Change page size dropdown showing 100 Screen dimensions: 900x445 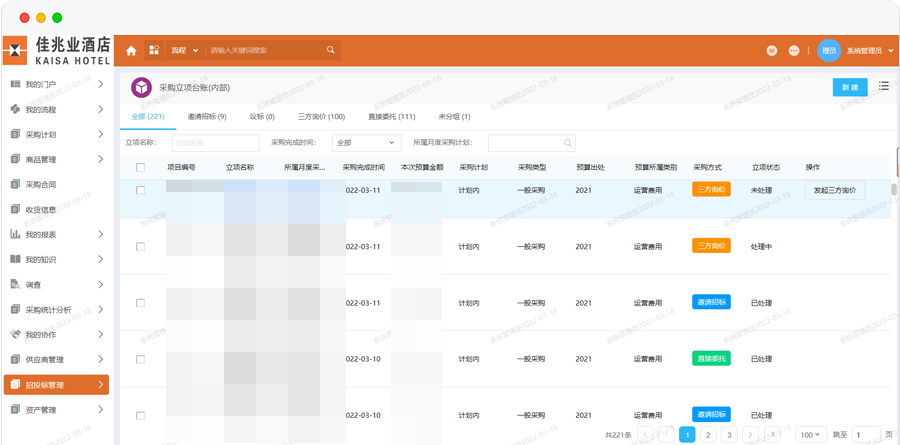click(810, 435)
